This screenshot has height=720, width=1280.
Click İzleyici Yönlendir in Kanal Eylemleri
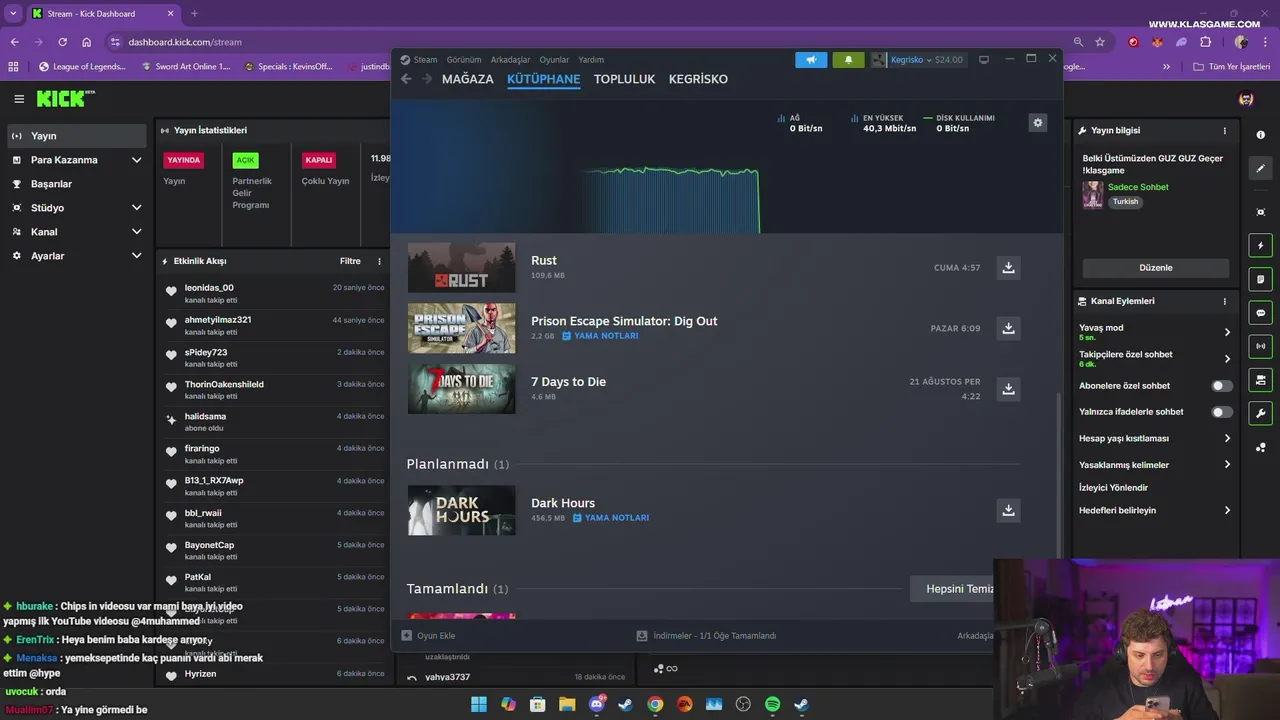click(1113, 488)
